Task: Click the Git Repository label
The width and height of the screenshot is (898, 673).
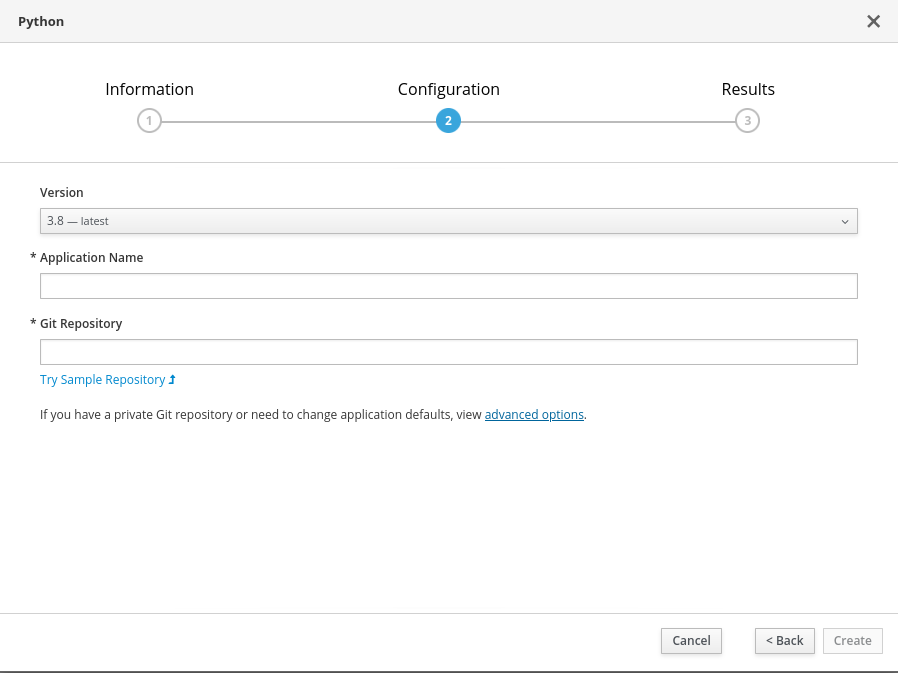Action: (x=81, y=324)
